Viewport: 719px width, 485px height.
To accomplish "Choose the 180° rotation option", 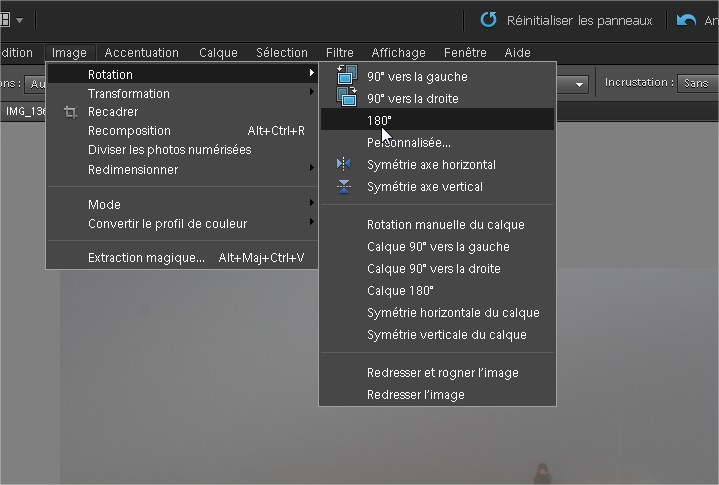I will click(x=380, y=120).
